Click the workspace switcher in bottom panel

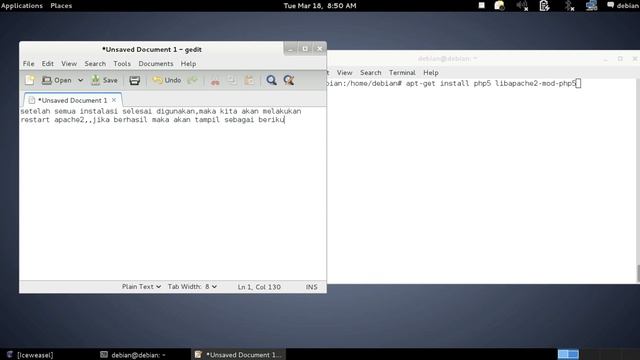pyautogui.click(x=568, y=354)
